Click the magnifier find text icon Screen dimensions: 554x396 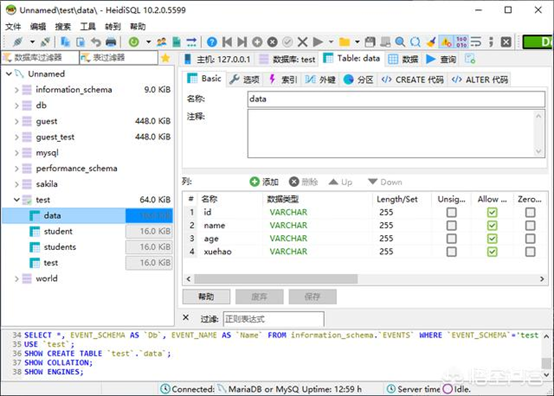click(400, 42)
